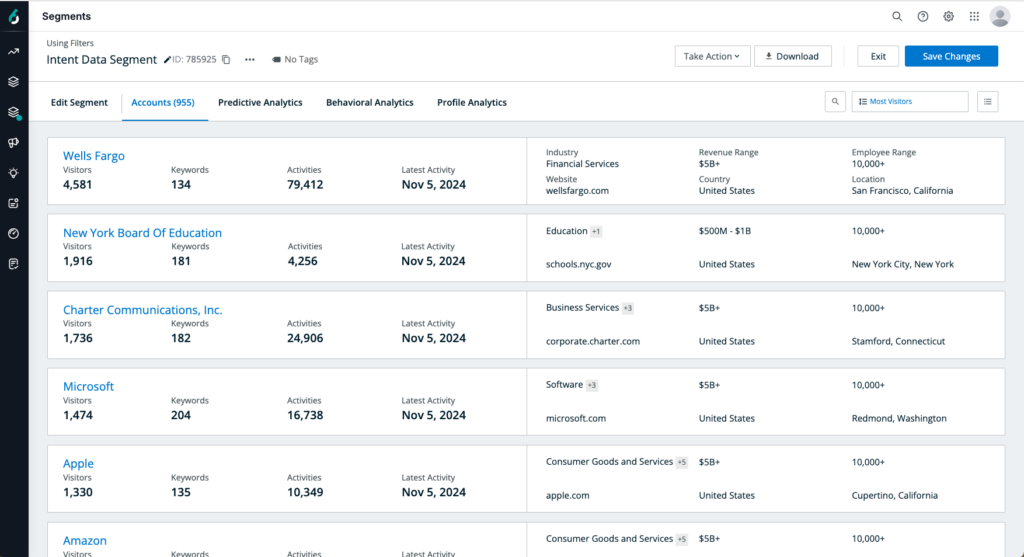Open the help question mark icon
The image size is (1024, 557).
(923, 16)
